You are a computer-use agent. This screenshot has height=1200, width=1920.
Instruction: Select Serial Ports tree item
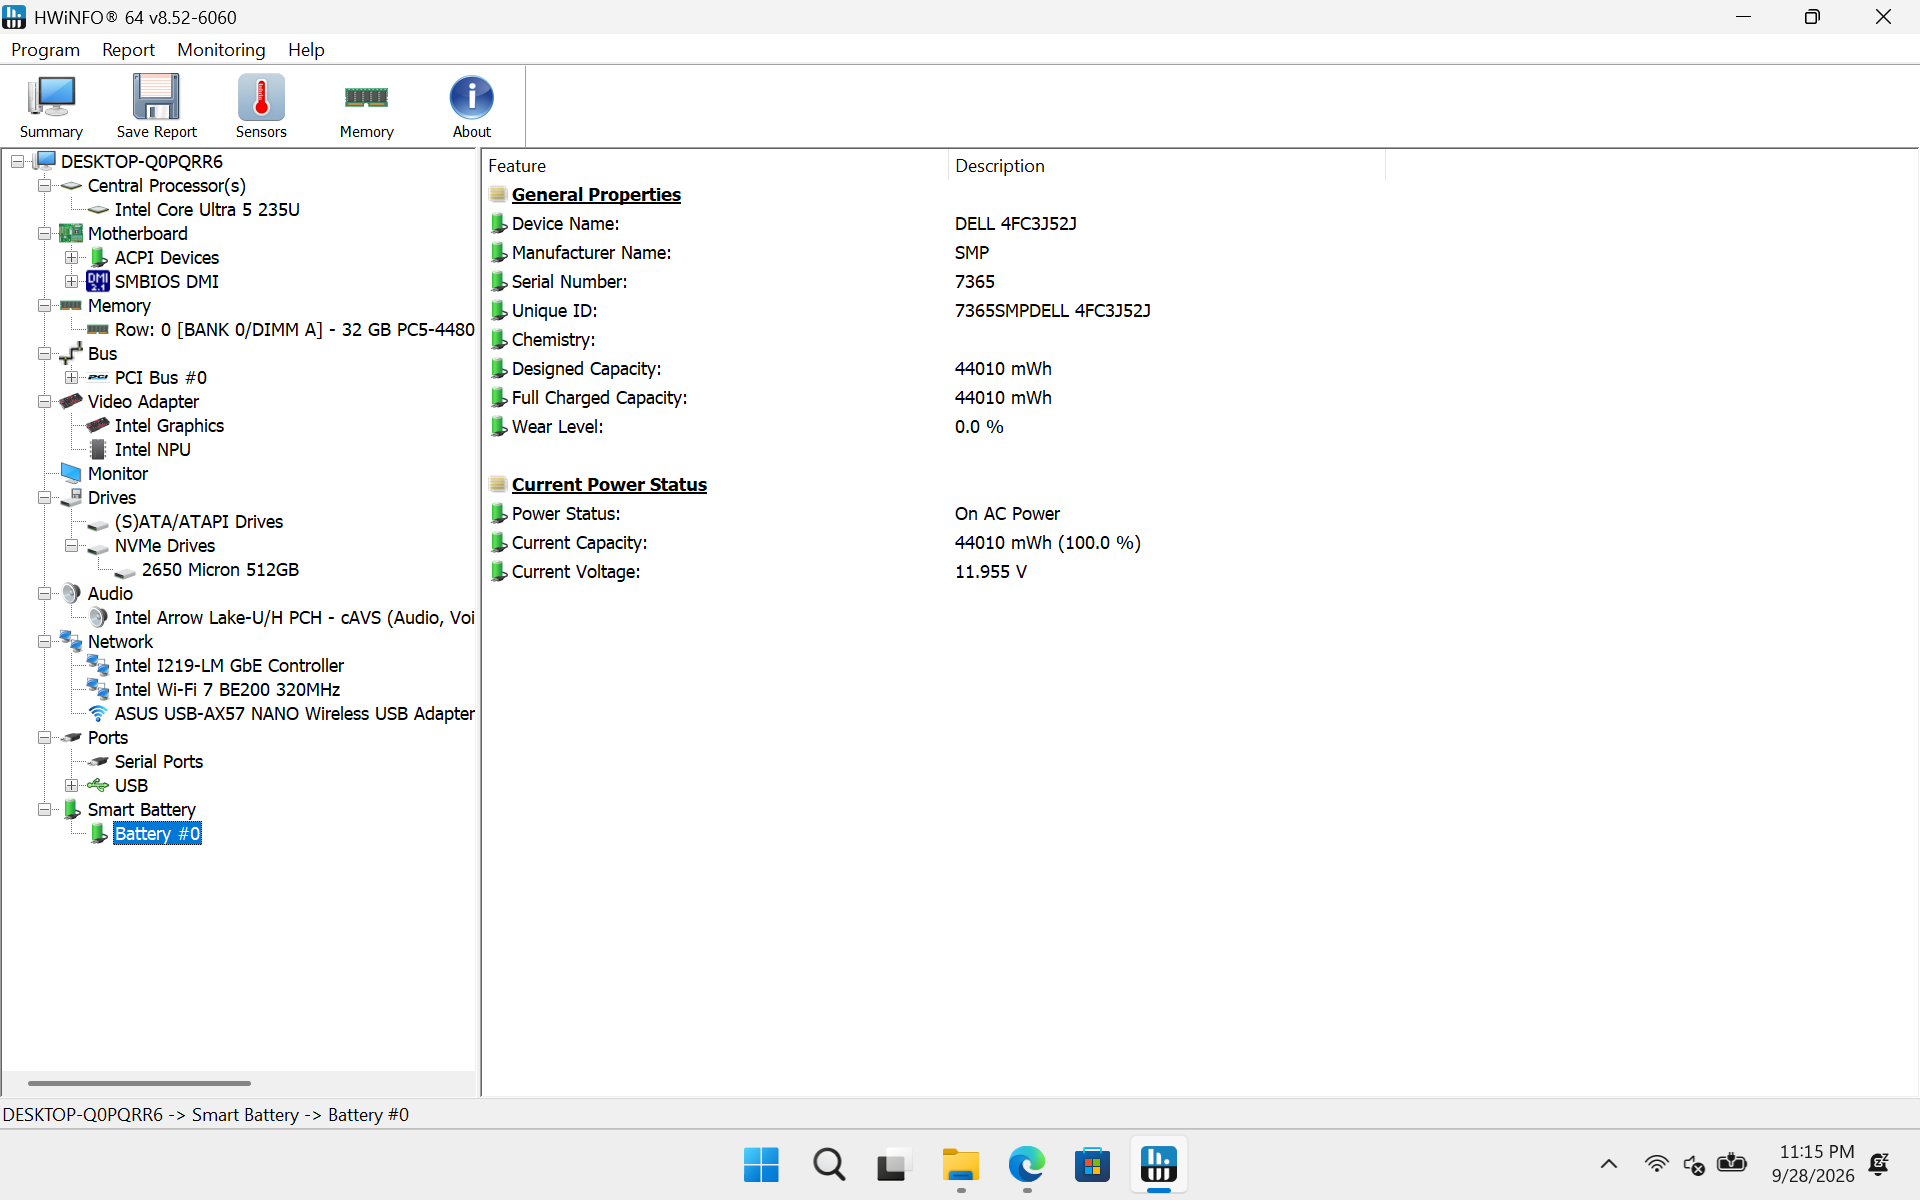coord(159,761)
